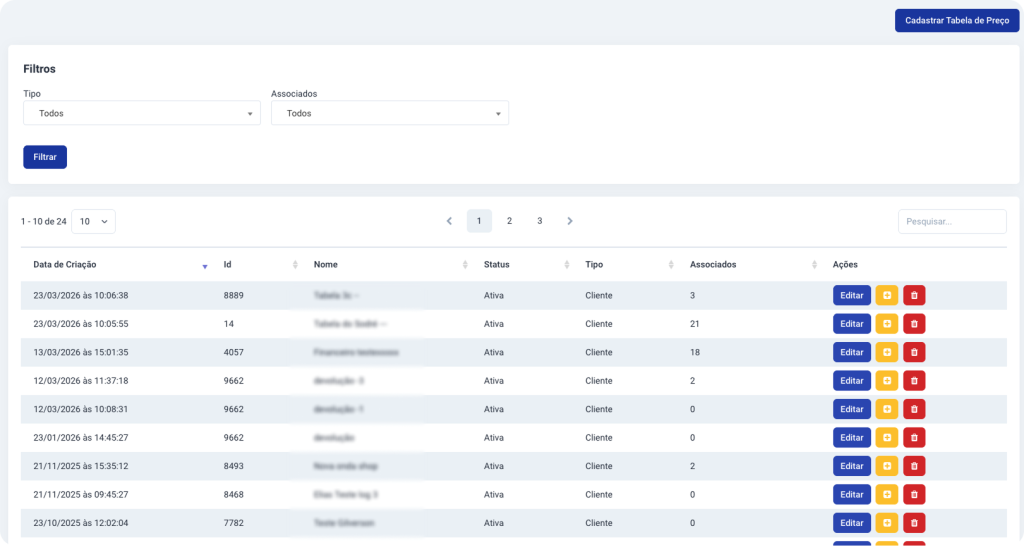Viewport: 1024px width, 550px height.
Task: Click the red trash icon for Id 4057
Action: [x=914, y=352]
